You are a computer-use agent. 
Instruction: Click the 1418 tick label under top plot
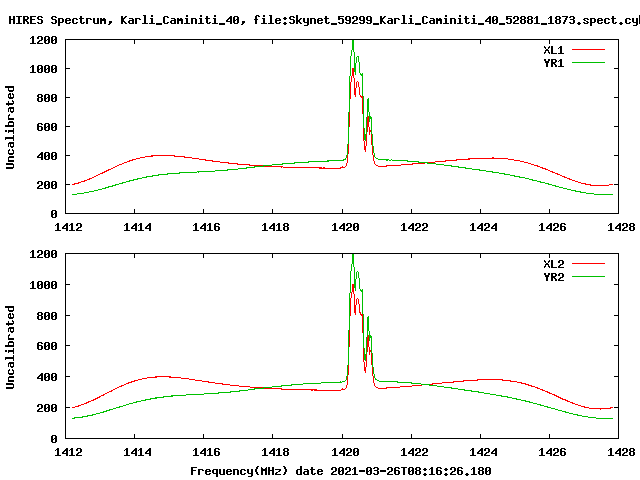(x=276, y=227)
